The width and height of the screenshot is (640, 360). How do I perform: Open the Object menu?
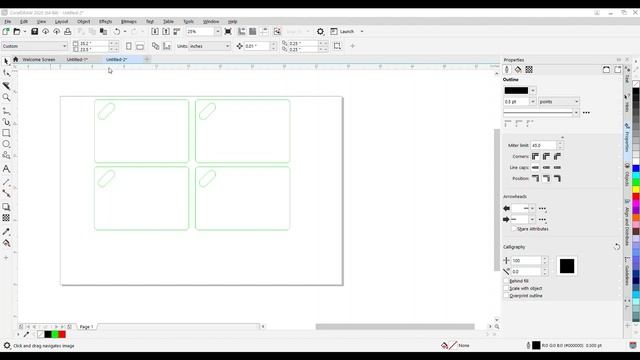click(84, 21)
